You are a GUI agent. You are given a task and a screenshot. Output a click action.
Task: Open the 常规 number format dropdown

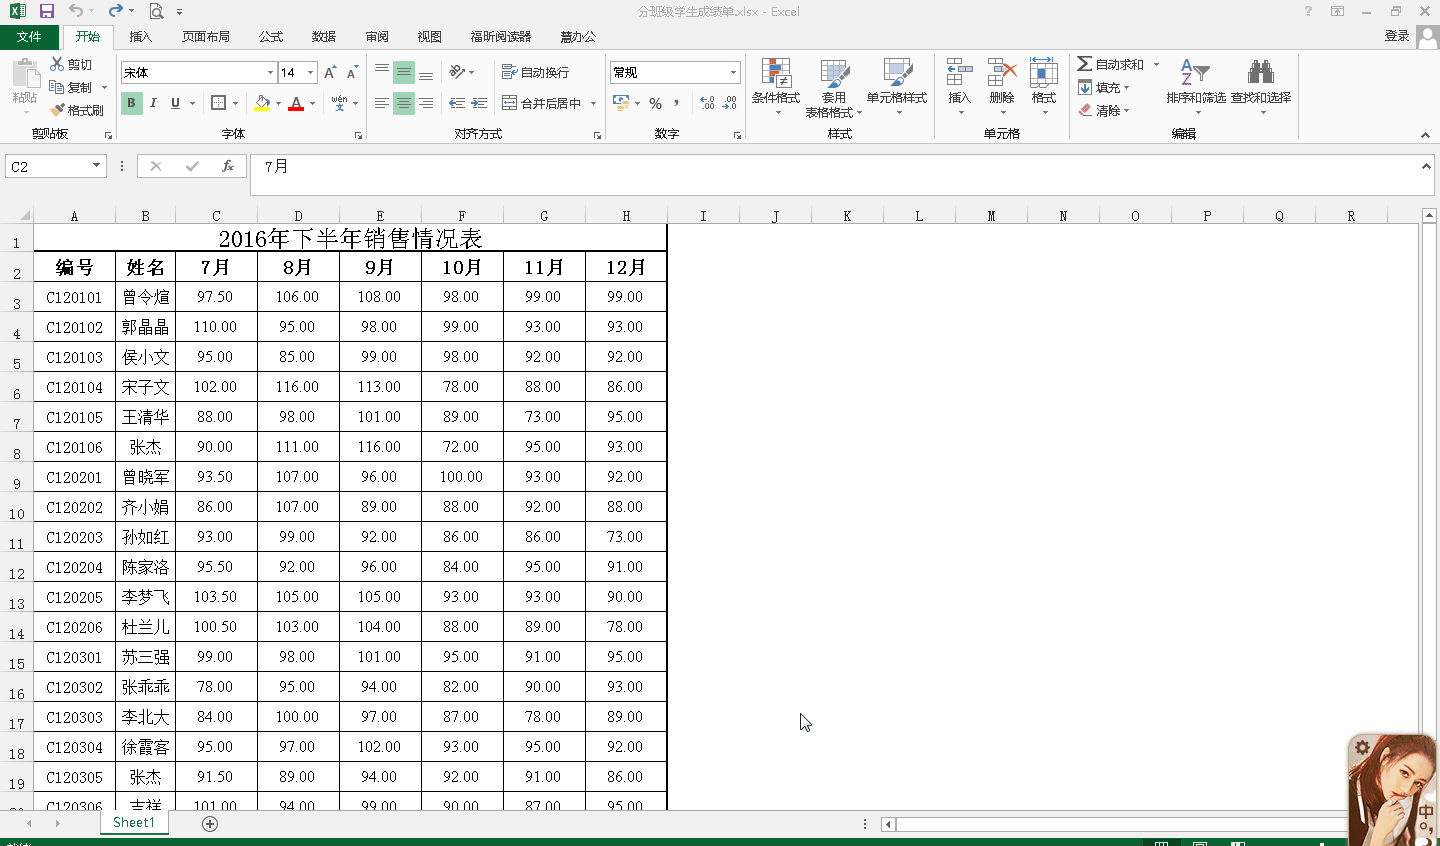(x=733, y=73)
